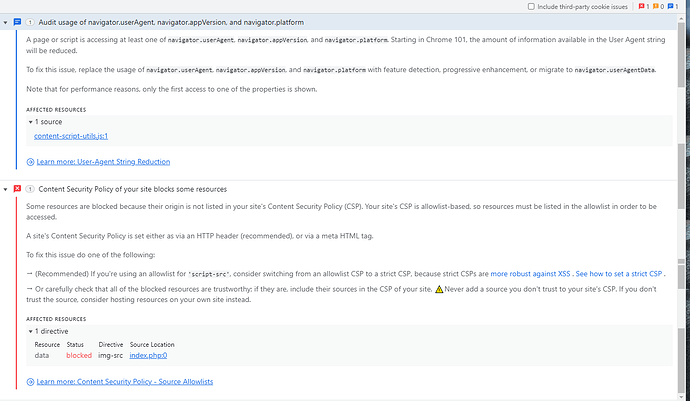Image resolution: width=690 pixels, height=401 pixels.
Task: Open index.php:0 source location link
Action: [x=148, y=355]
